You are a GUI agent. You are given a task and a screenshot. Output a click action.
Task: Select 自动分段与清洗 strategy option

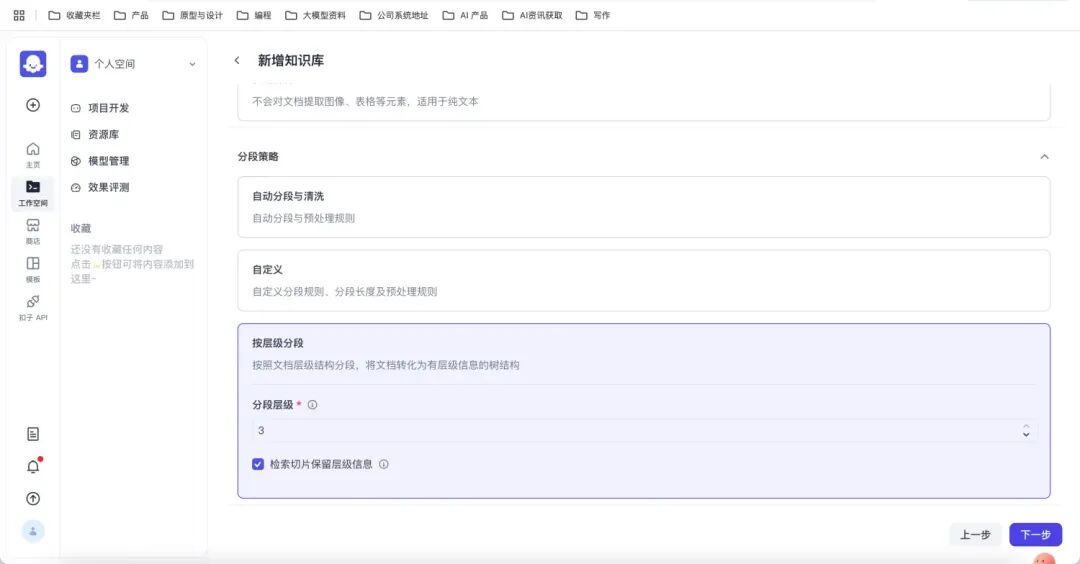click(643, 207)
